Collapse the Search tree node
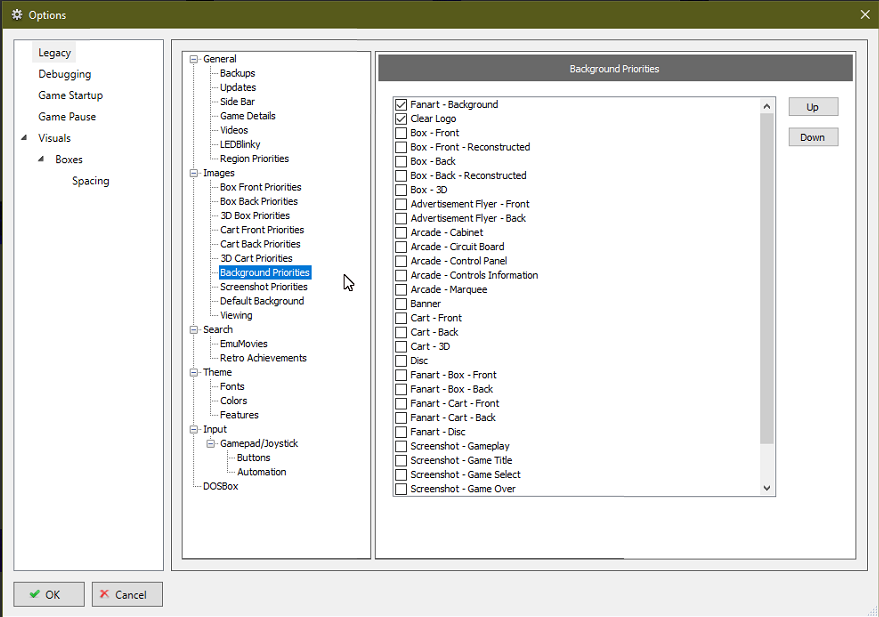This screenshot has height=617, width=879. click(194, 330)
